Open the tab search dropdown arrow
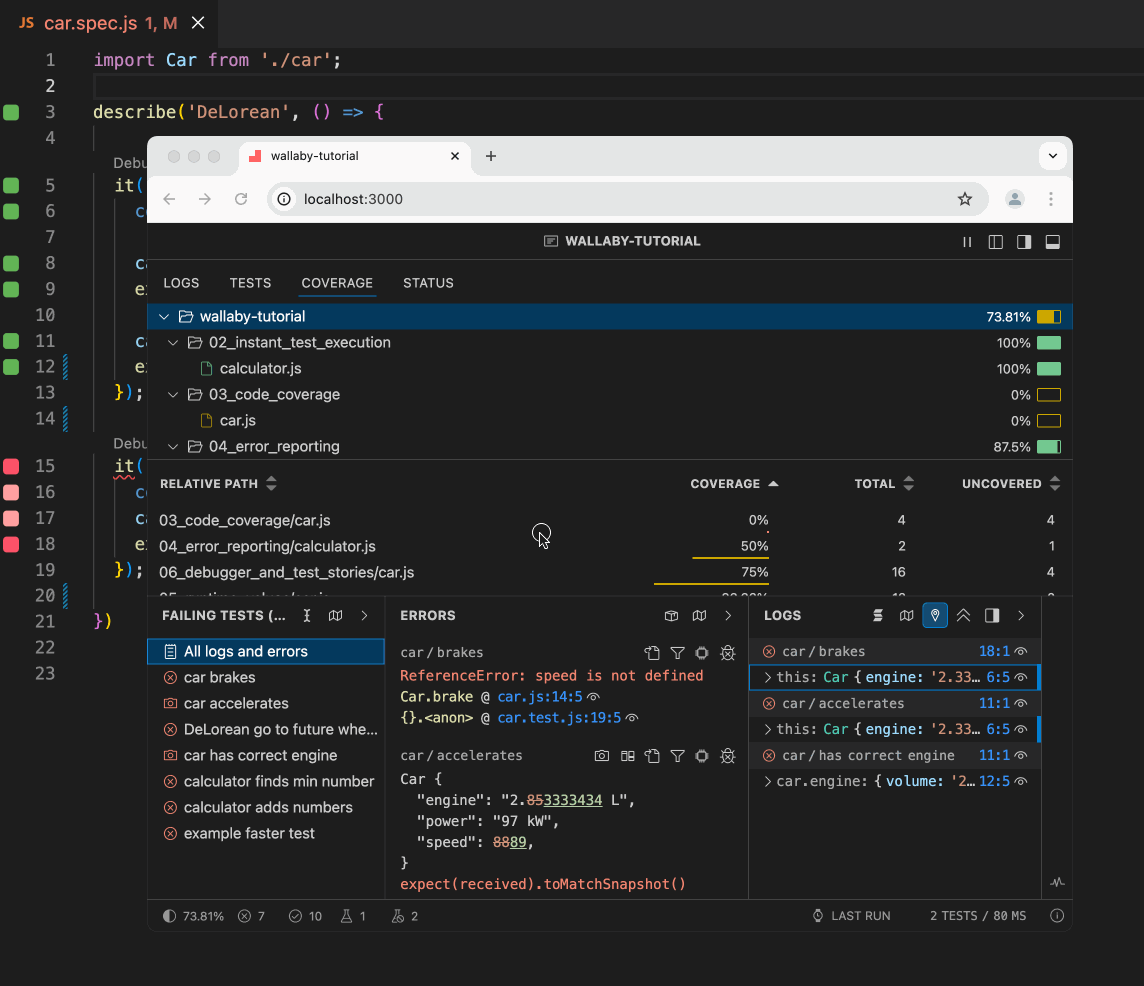 (x=1052, y=155)
